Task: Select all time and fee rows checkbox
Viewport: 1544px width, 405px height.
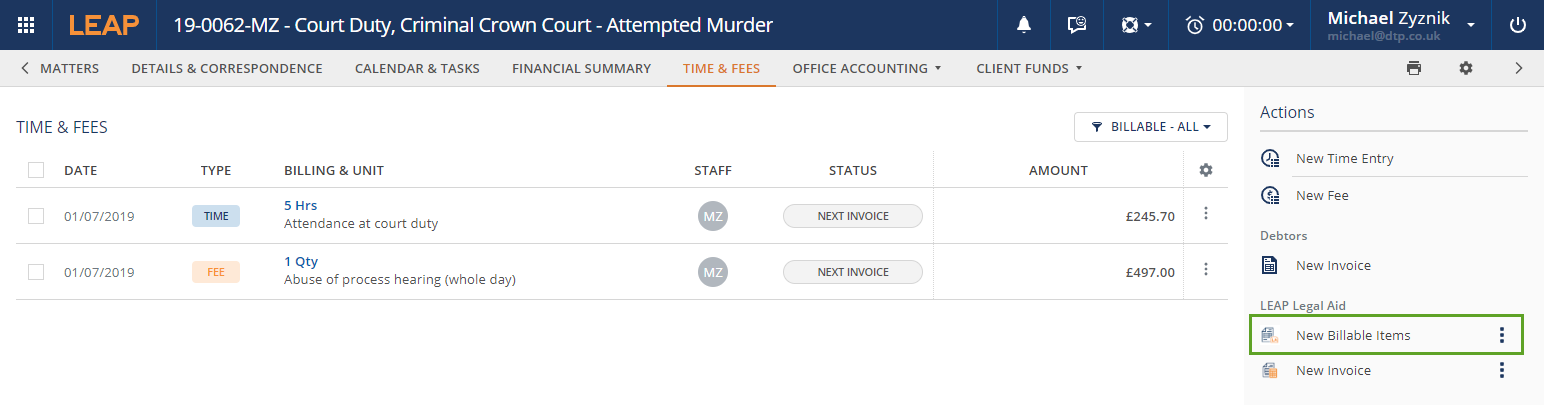Action: (x=36, y=170)
